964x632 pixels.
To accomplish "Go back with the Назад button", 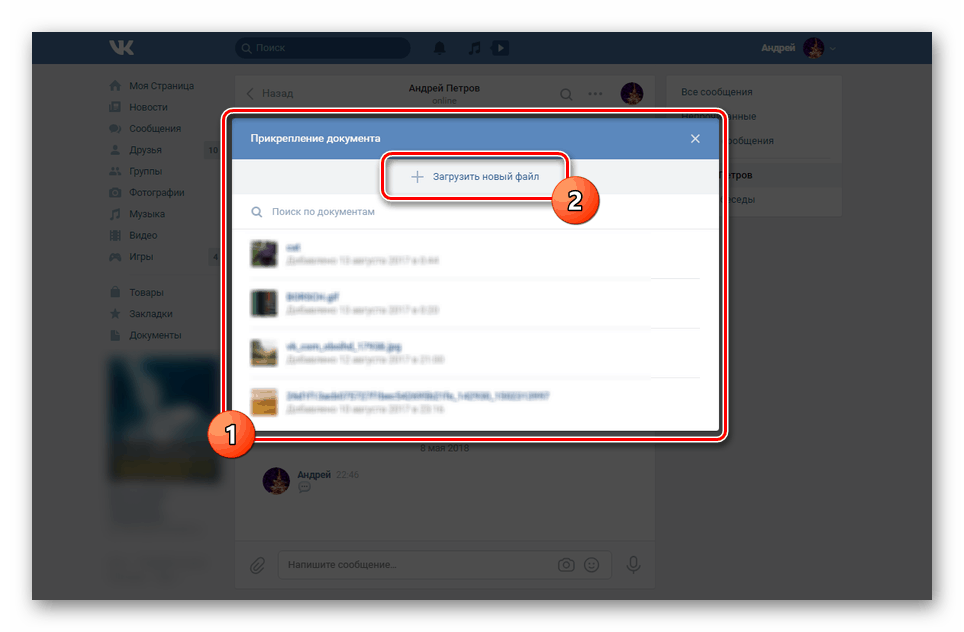I will [270, 93].
